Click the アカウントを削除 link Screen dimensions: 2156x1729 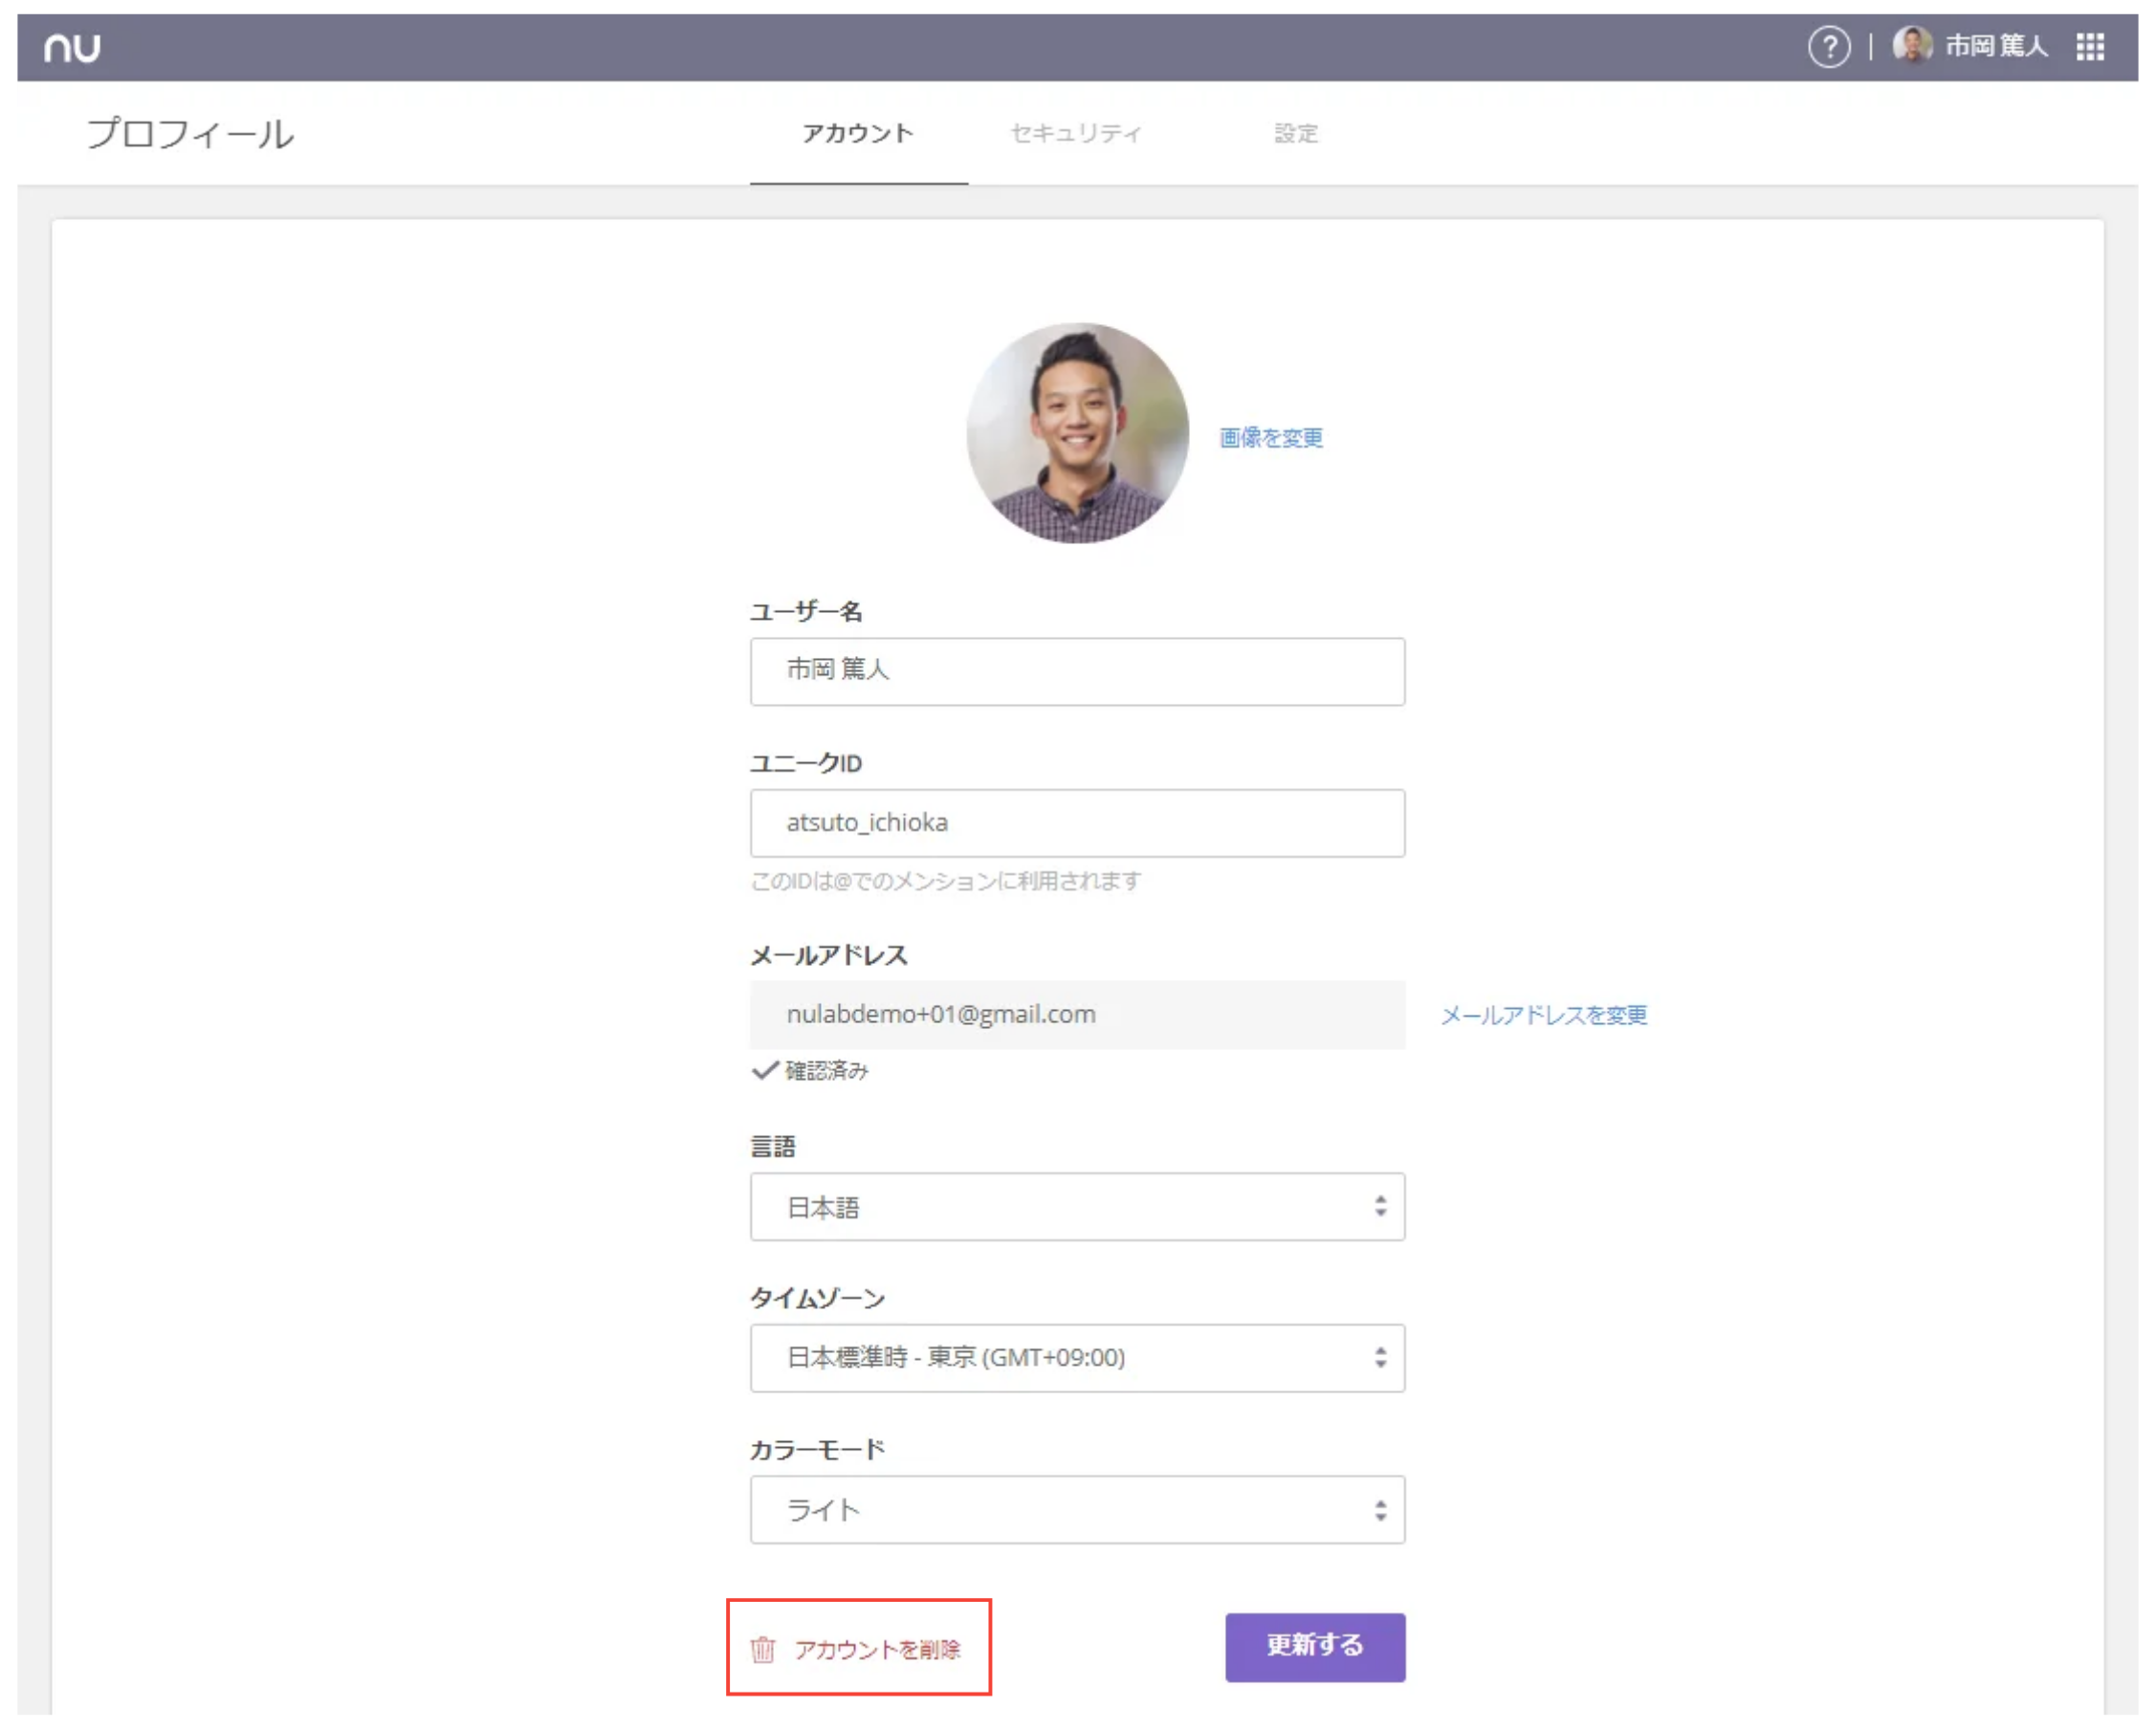(x=877, y=1650)
